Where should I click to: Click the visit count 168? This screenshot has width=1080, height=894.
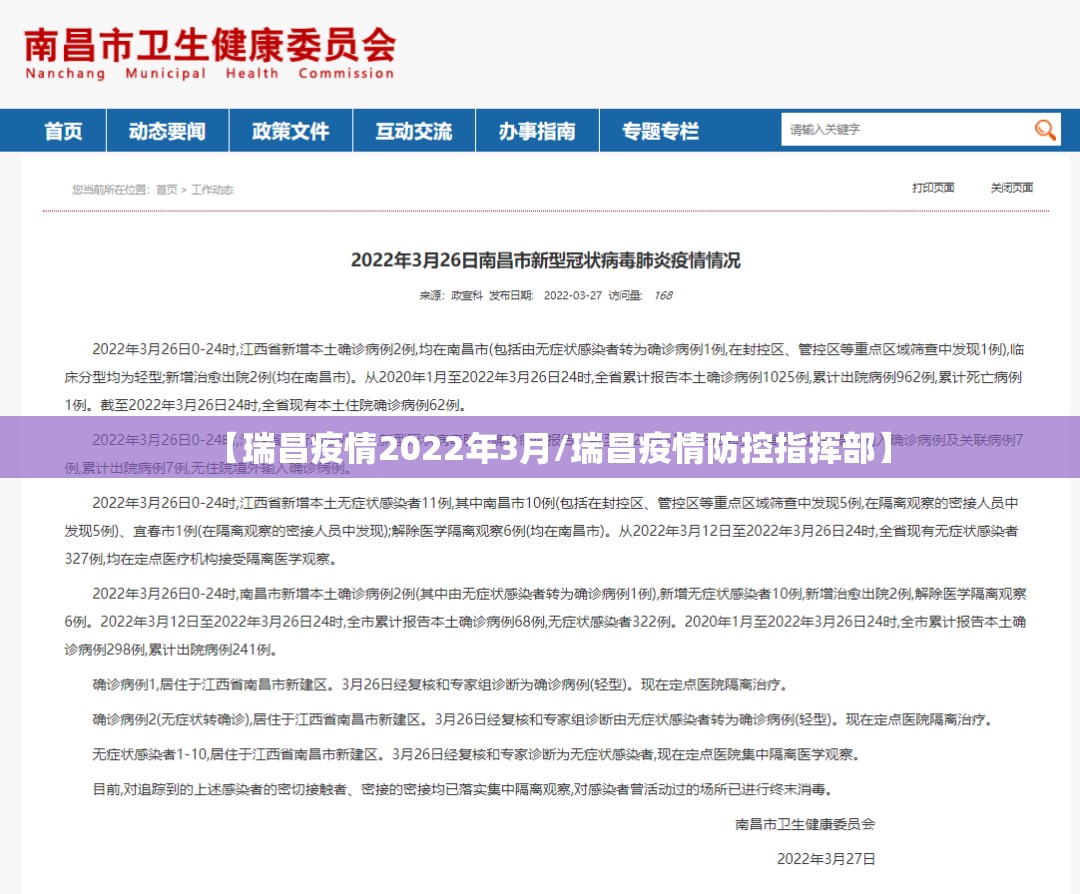(663, 295)
